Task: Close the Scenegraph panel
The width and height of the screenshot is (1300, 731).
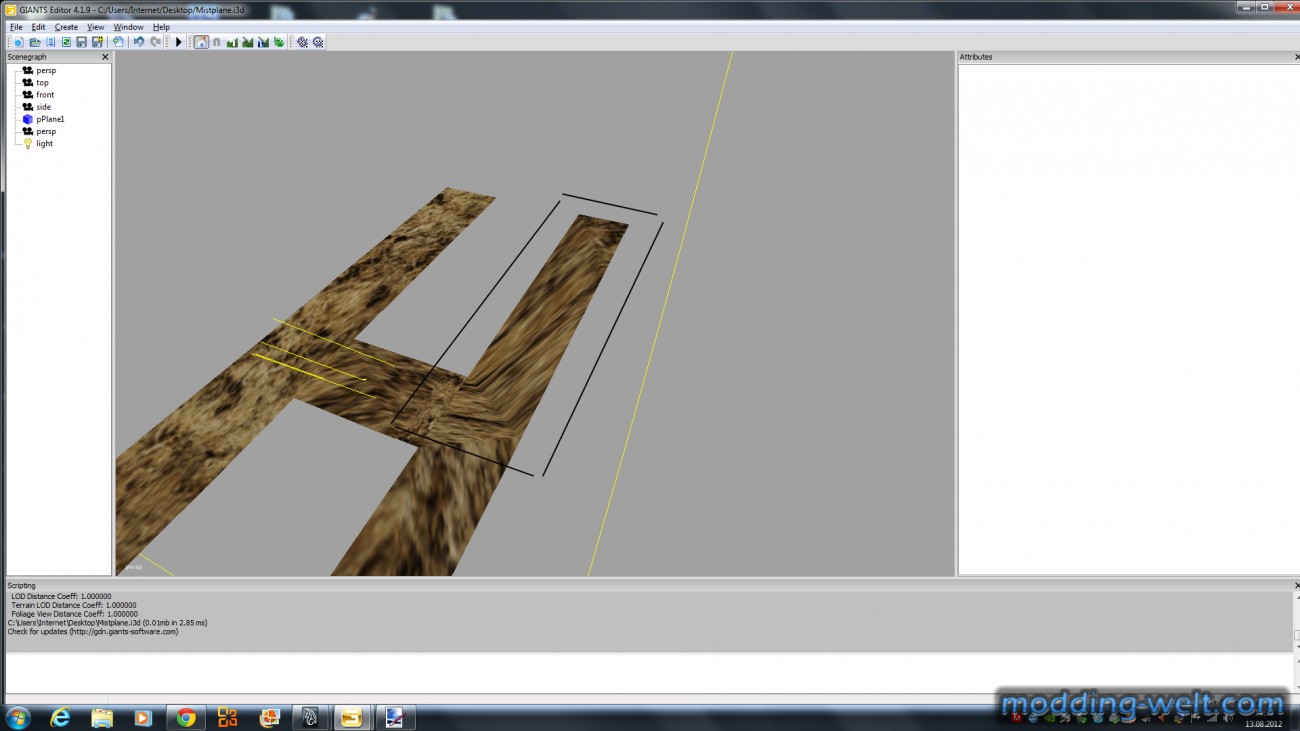Action: point(105,57)
